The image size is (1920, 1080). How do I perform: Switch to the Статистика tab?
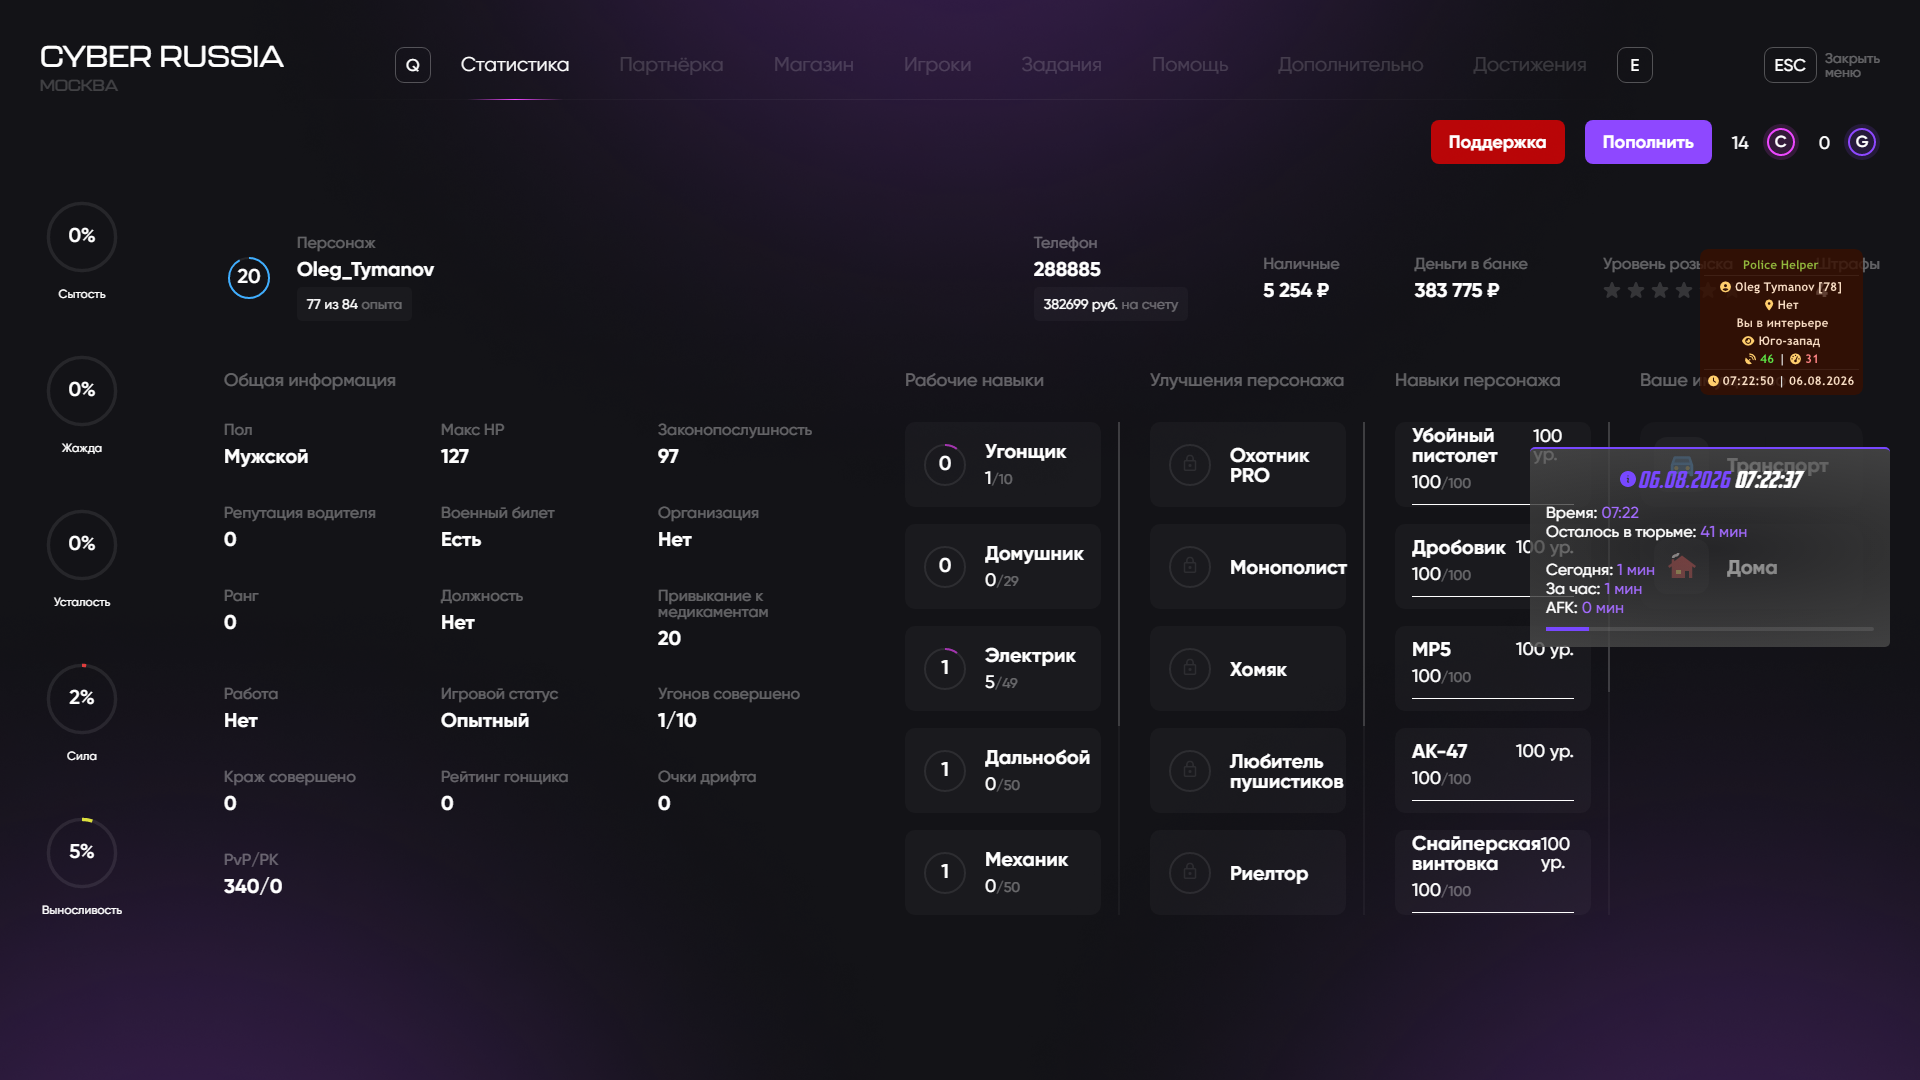(x=515, y=65)
